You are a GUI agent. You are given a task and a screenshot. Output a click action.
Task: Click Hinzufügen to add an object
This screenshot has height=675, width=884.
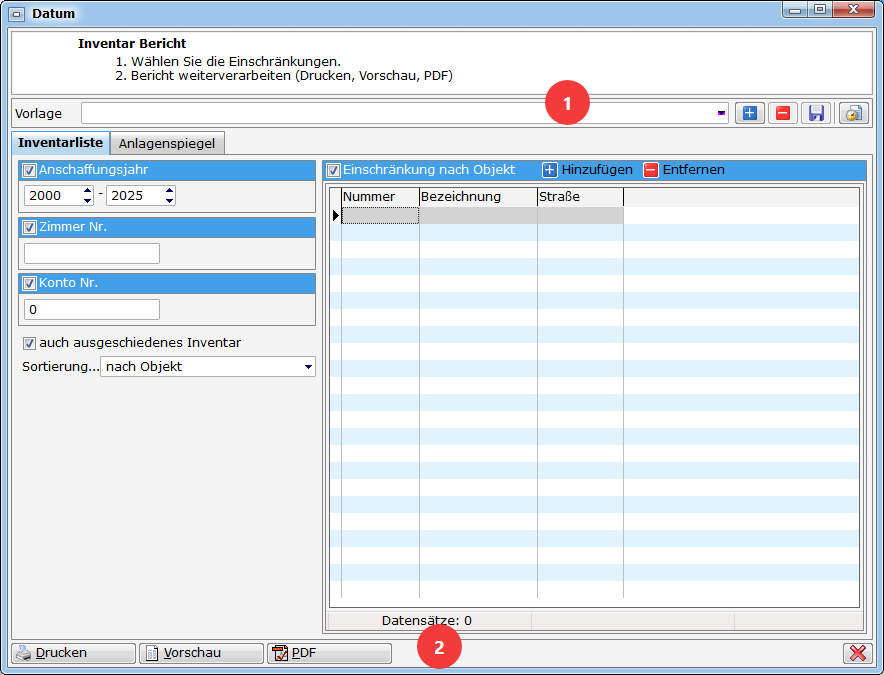[x=587, y=170]
